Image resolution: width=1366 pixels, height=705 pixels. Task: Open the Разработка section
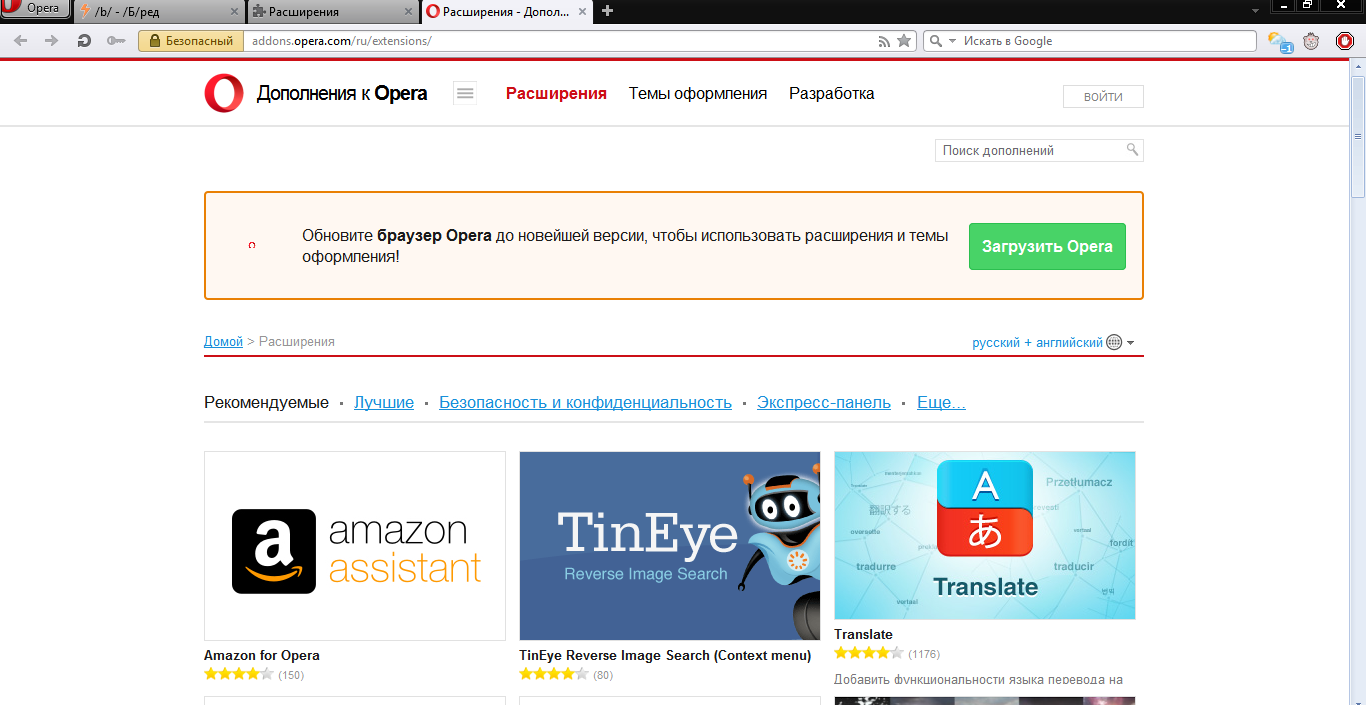832,93
